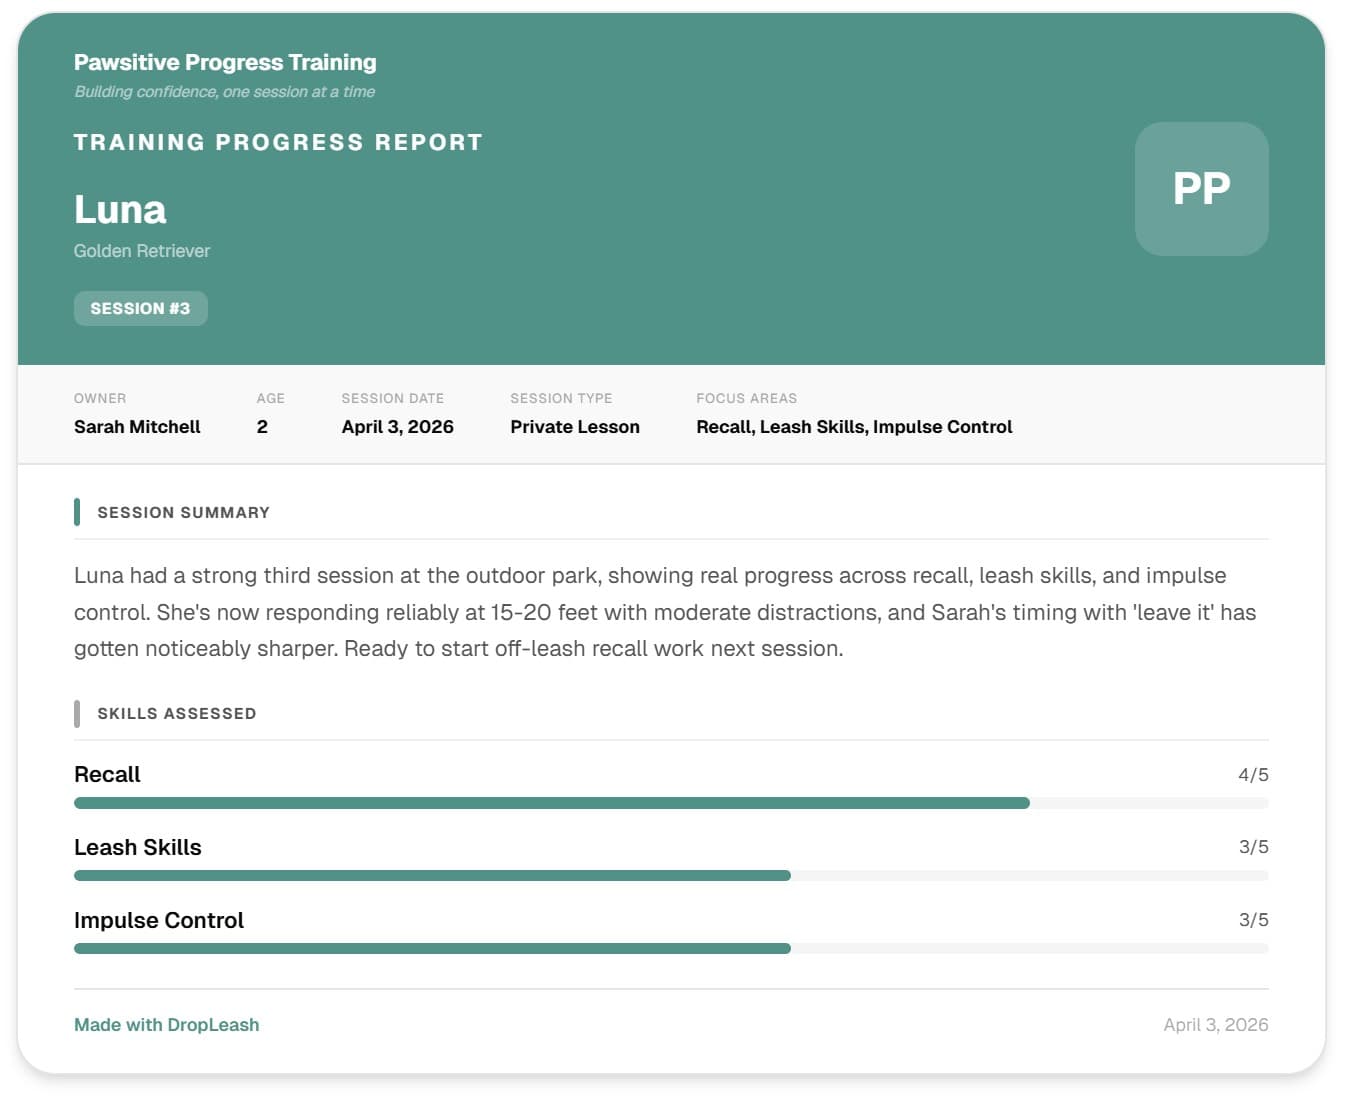Click the Recall 4/5 score

(x=1253, y=774)
